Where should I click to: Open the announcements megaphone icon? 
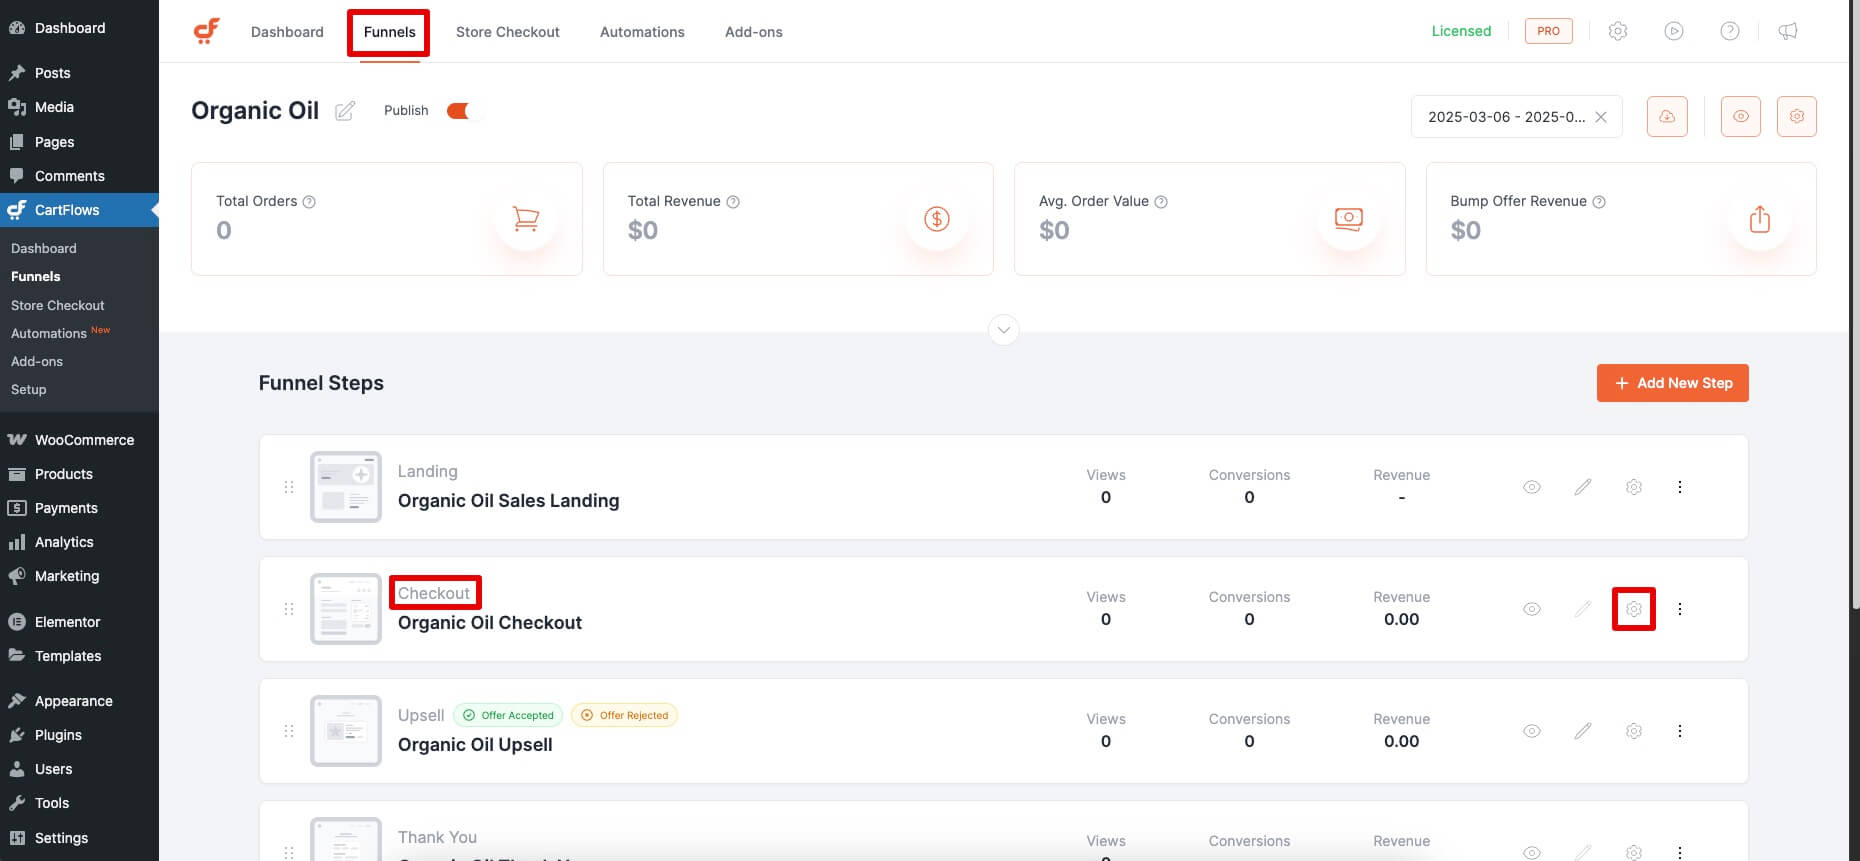pos(1788,31)
